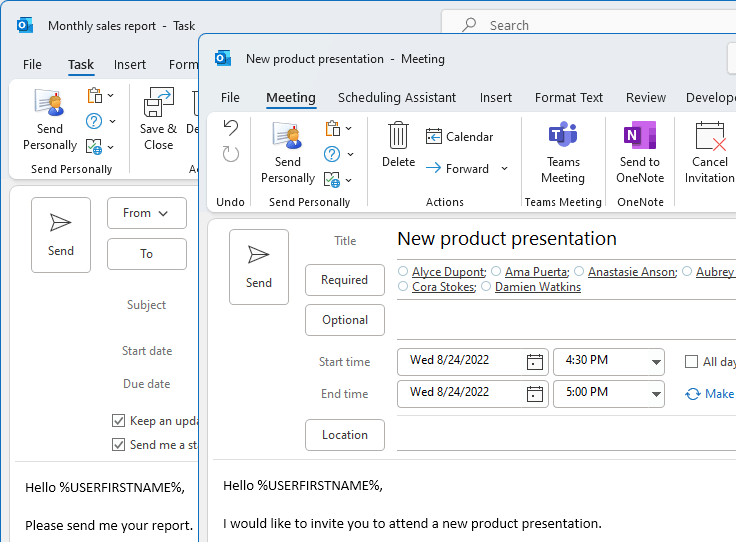This screenshot has height=542, width=736.
Task: Click the Required attendees button
Action: [x=345, y=280]
